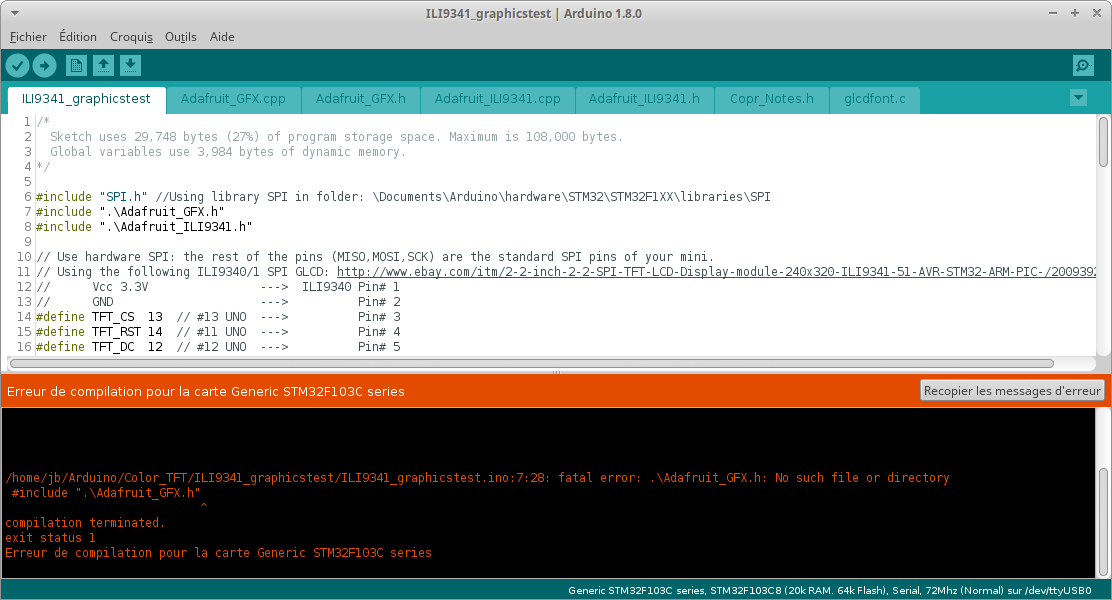Click the fatal error message in console
This screenshot has height=600, width=1112.
pyautogui.click(x=477, y=478)
